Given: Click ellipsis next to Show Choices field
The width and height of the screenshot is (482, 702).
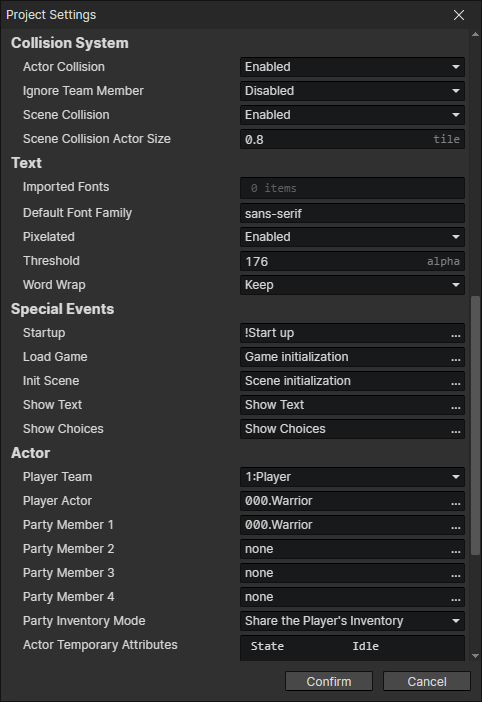Looking at the screenshot, I should pos(456,429).
